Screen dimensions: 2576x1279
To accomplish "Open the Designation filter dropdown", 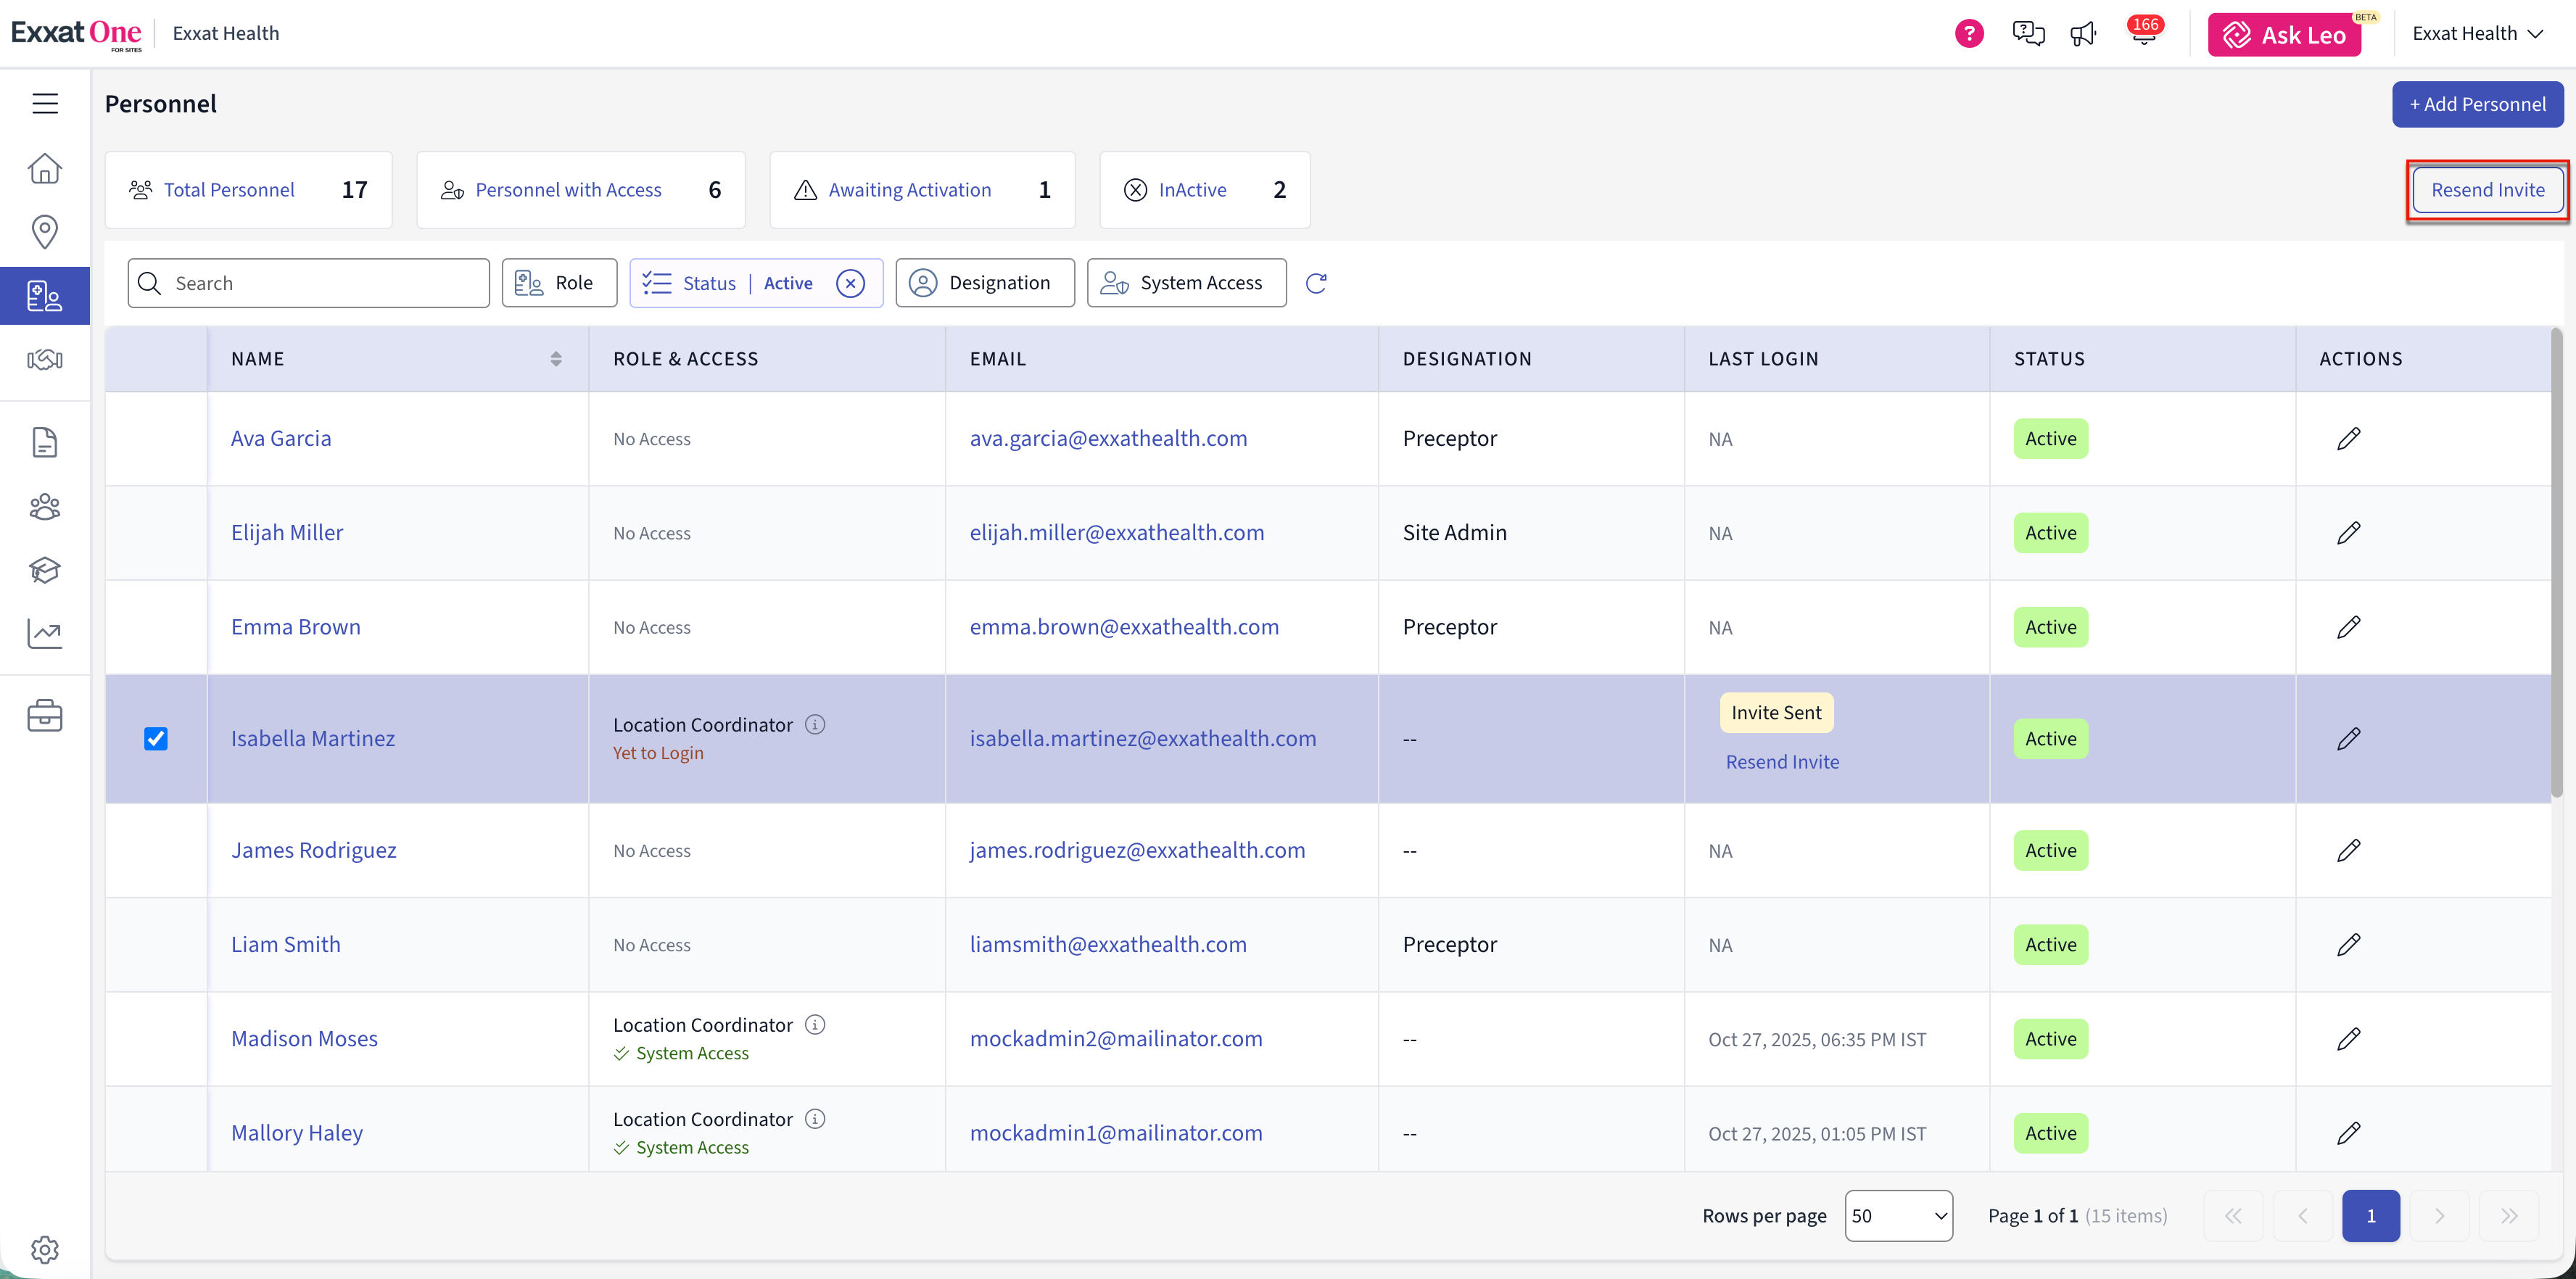I will click(985, 283).
